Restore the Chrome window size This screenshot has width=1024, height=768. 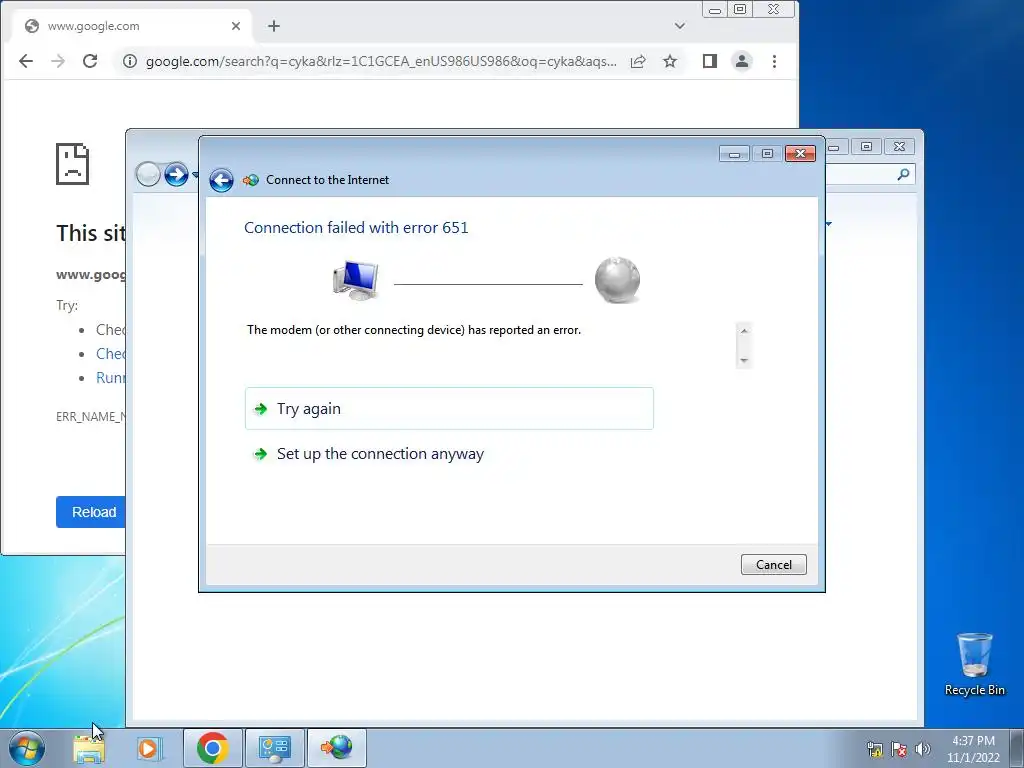click(740, 9)
